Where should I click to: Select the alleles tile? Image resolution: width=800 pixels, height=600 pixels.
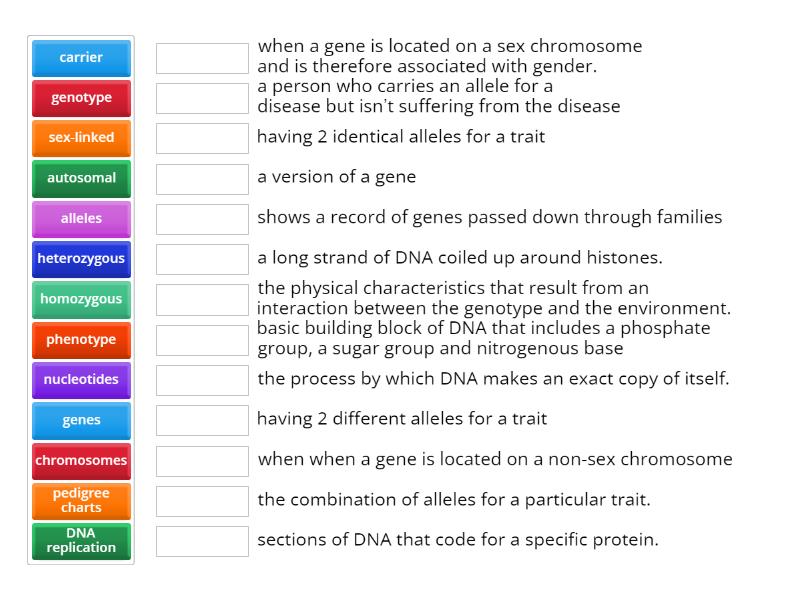pyautogui.click(x=80, y=218)
